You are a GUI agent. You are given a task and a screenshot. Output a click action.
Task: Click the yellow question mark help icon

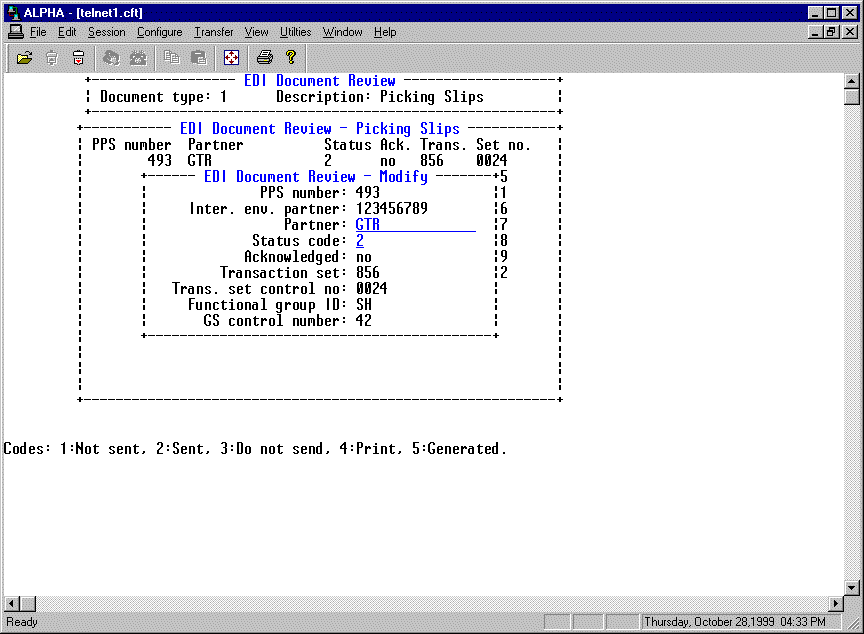pos(291,57)
